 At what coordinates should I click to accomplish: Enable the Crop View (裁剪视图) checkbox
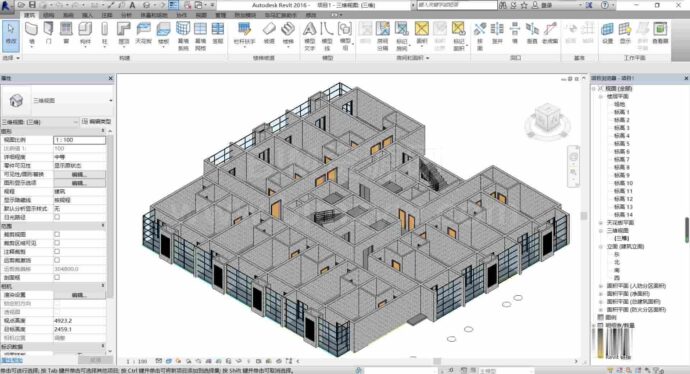point(57,234)
